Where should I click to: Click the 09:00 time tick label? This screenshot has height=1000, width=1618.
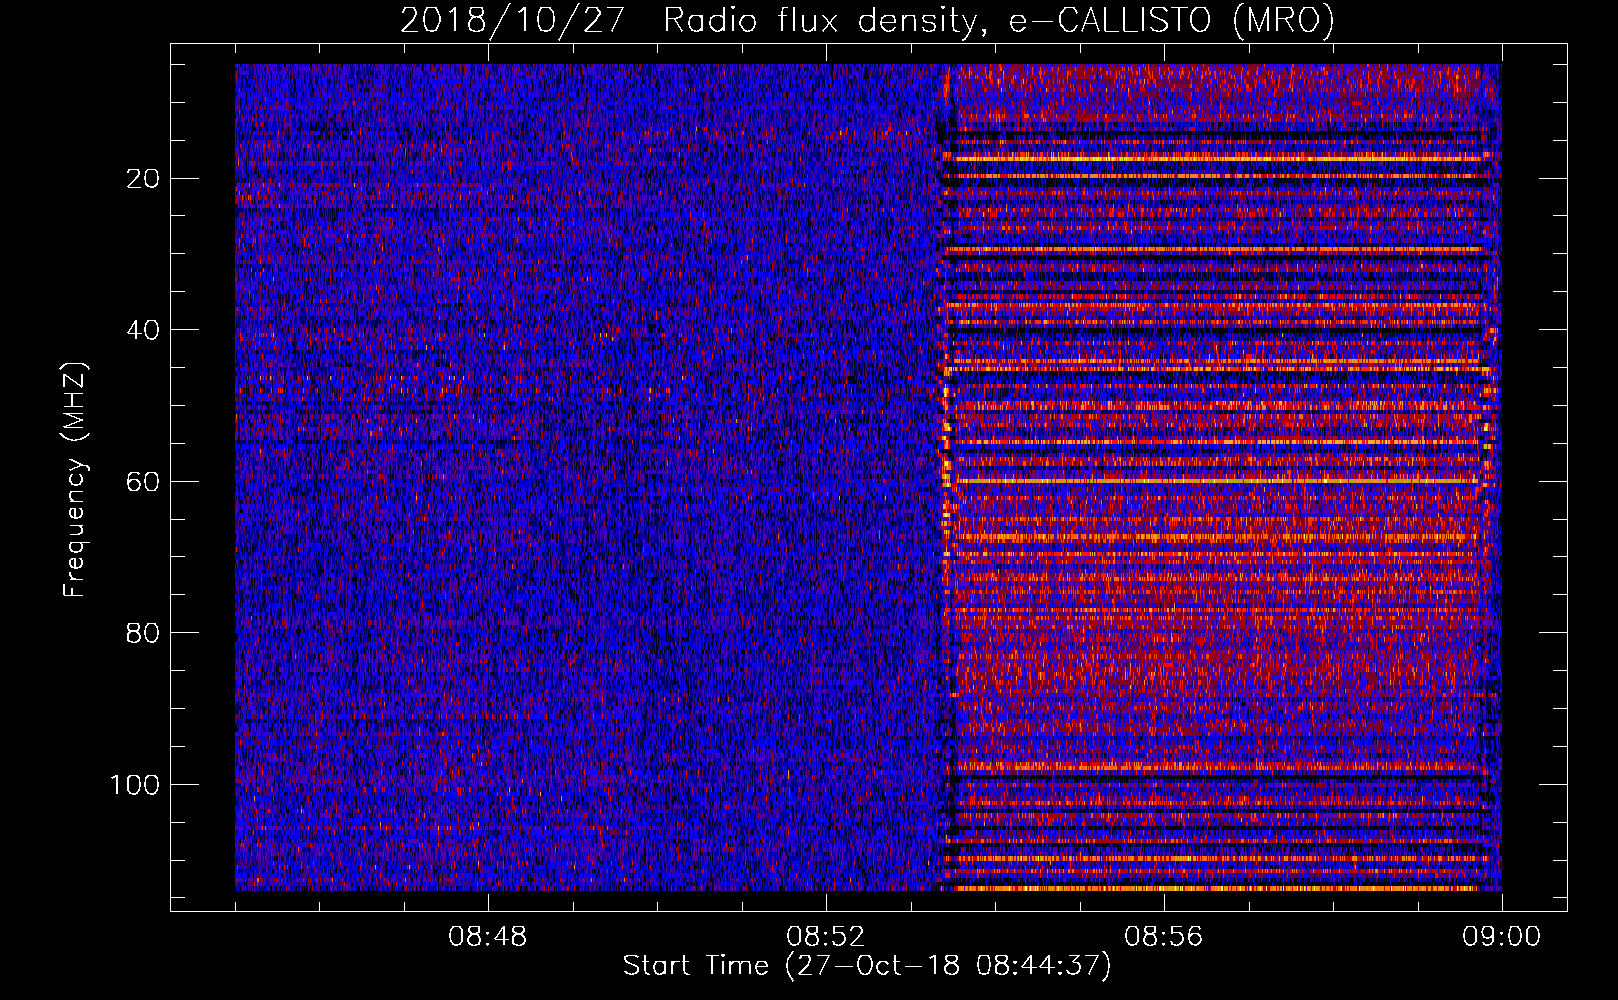pyautogui.click(x=1501, y=937)
